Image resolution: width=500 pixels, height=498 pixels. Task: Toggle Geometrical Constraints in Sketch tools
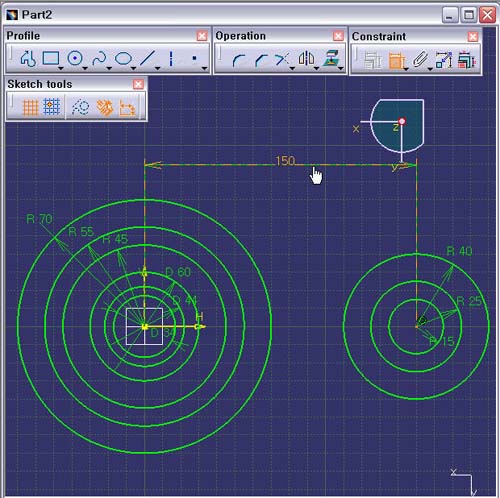point(105,108)
